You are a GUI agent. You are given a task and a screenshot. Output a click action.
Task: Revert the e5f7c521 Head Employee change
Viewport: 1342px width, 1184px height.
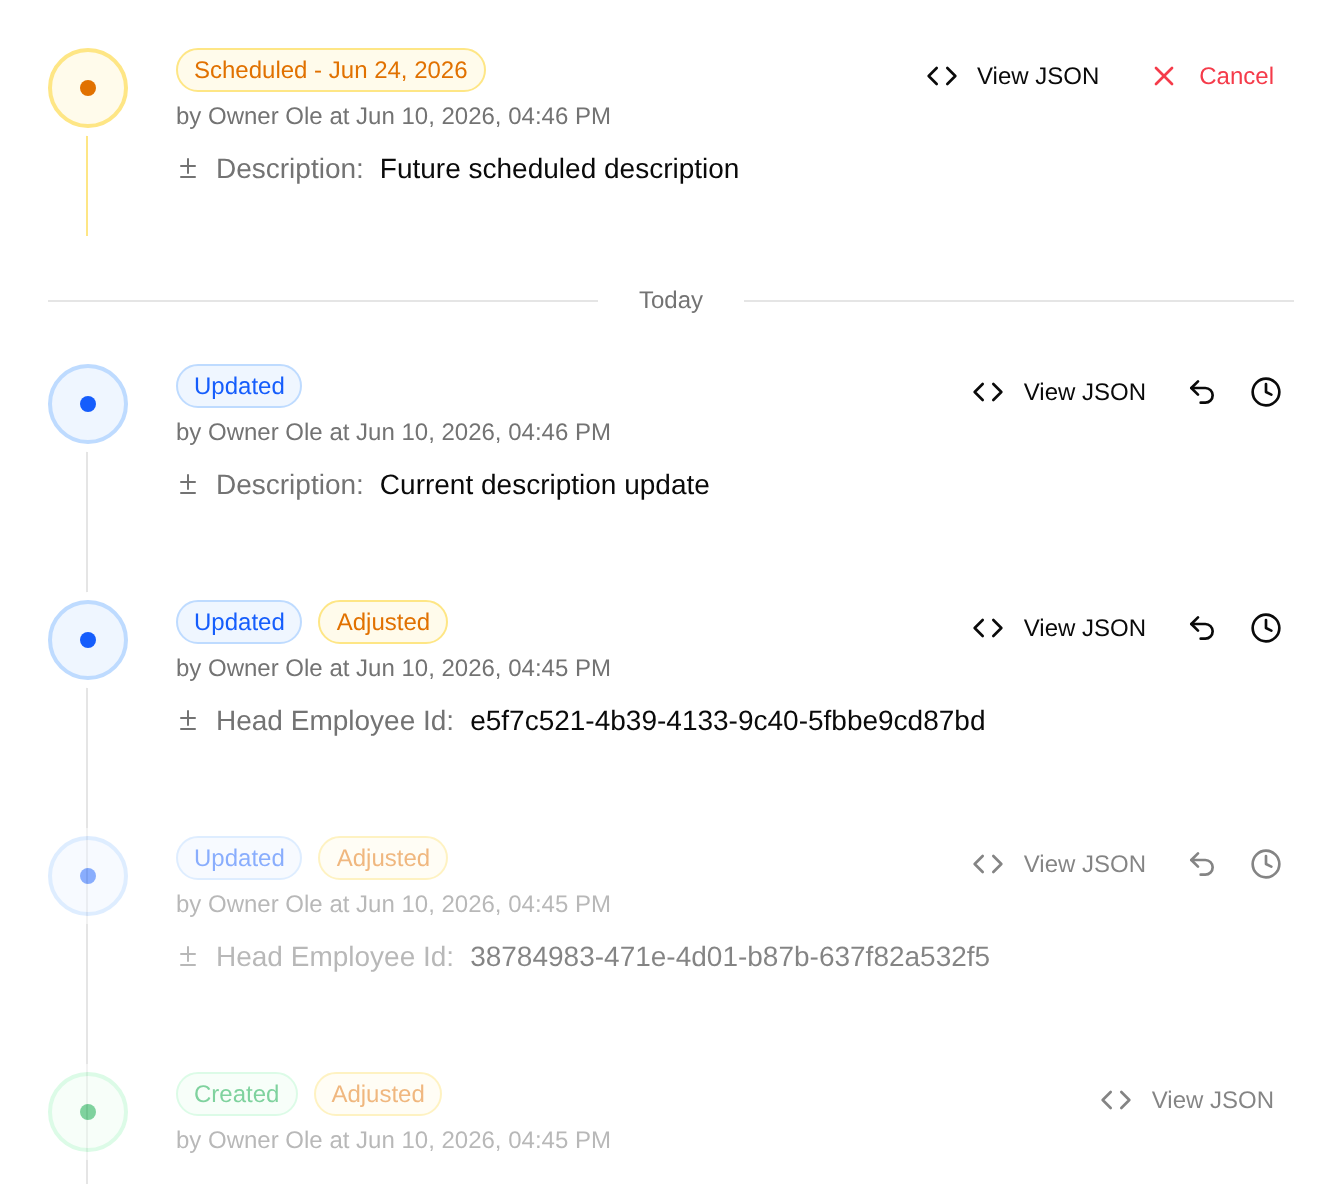(x=1202, y=628)
